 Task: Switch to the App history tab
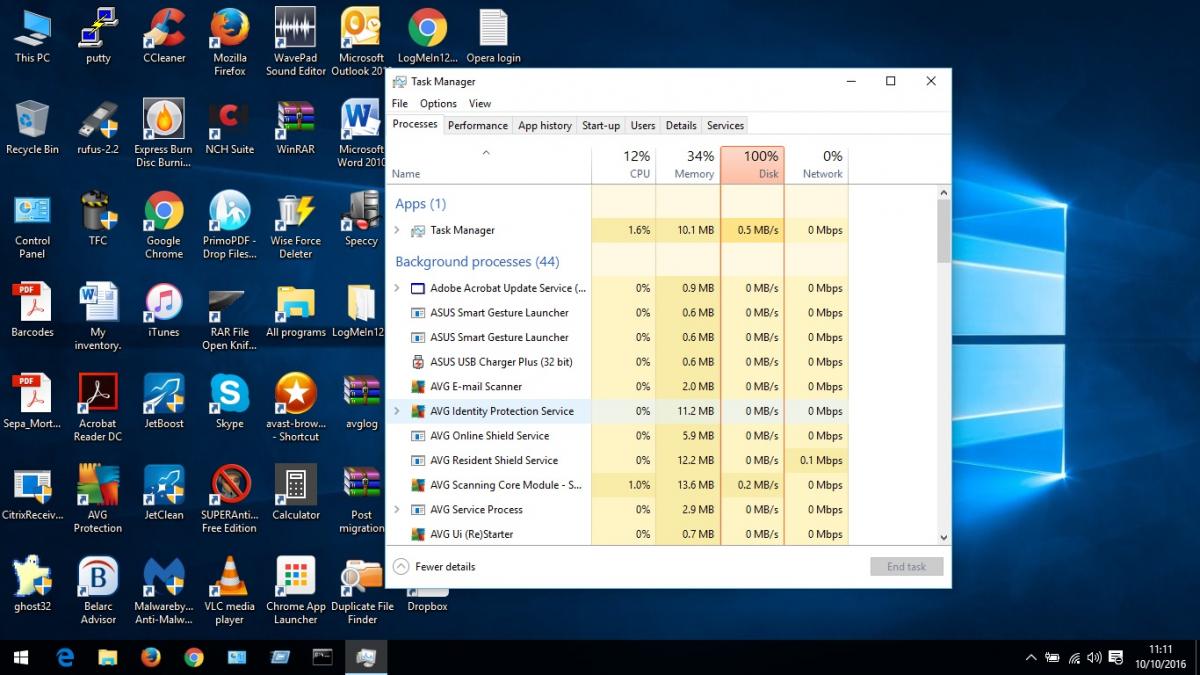click(x=544, y=126)
